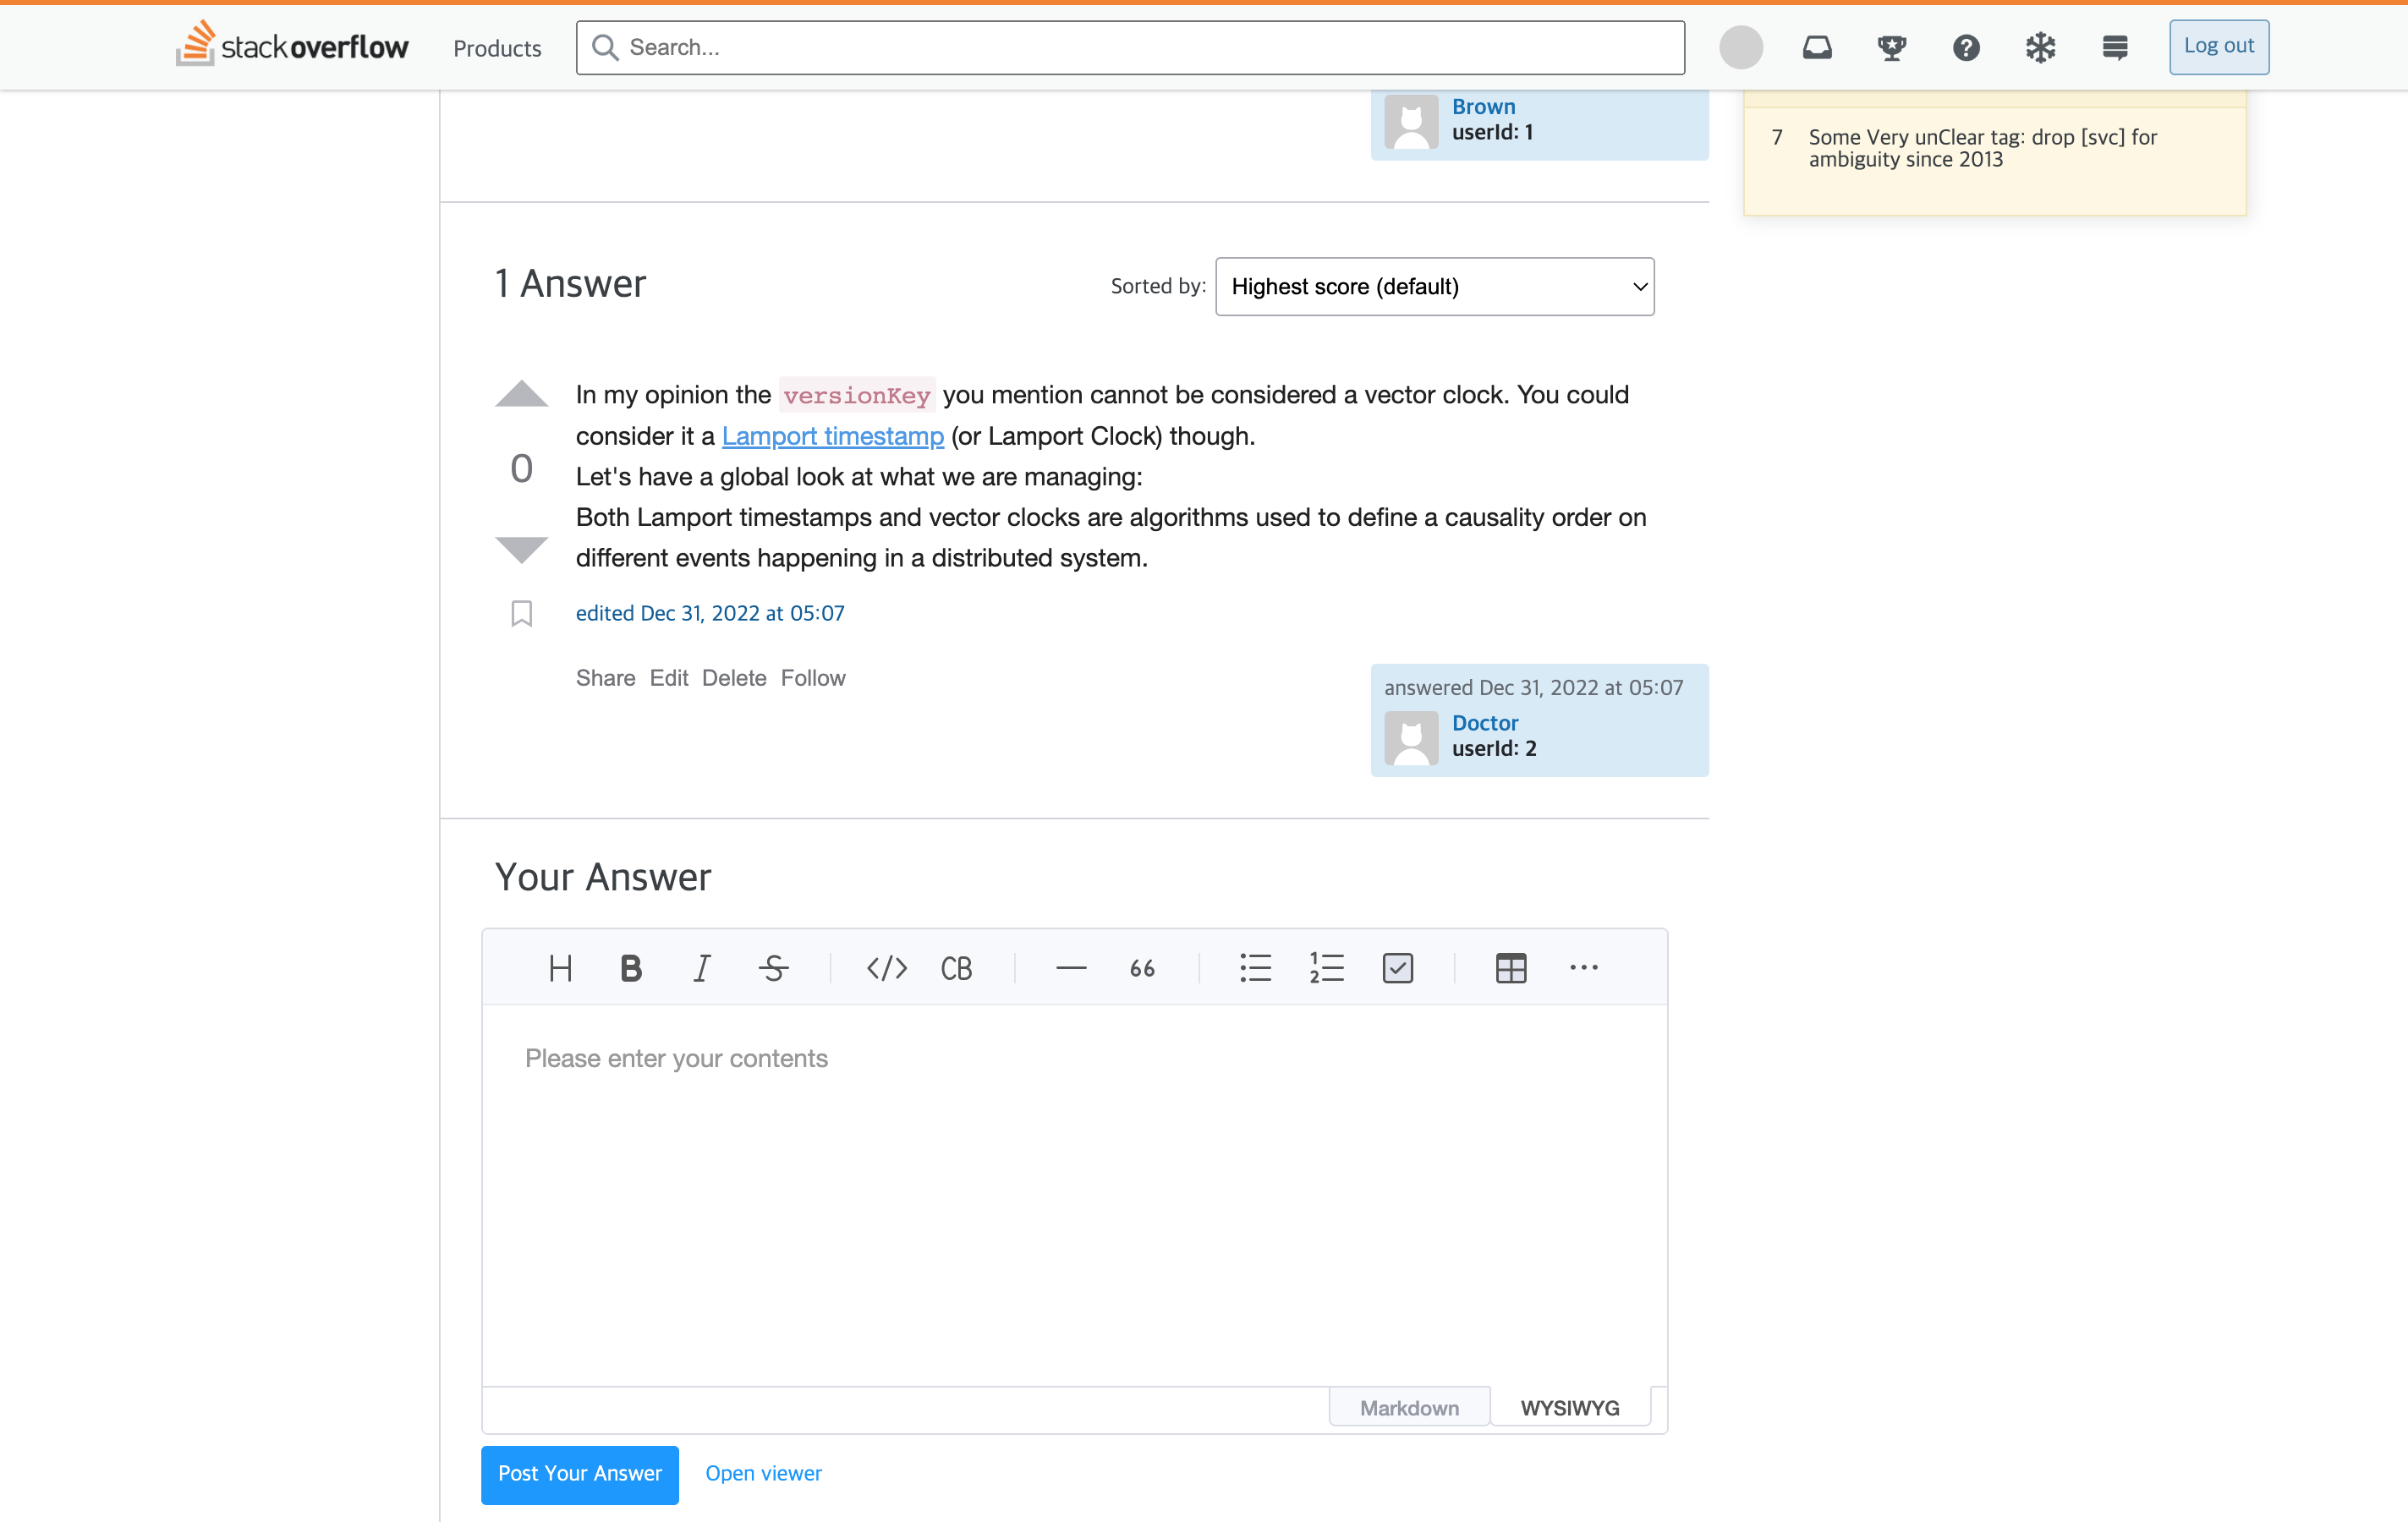This screenshot has height=1522, width=2408.
Task: Insert a horizontal line in the editor
Action: 1070,967
